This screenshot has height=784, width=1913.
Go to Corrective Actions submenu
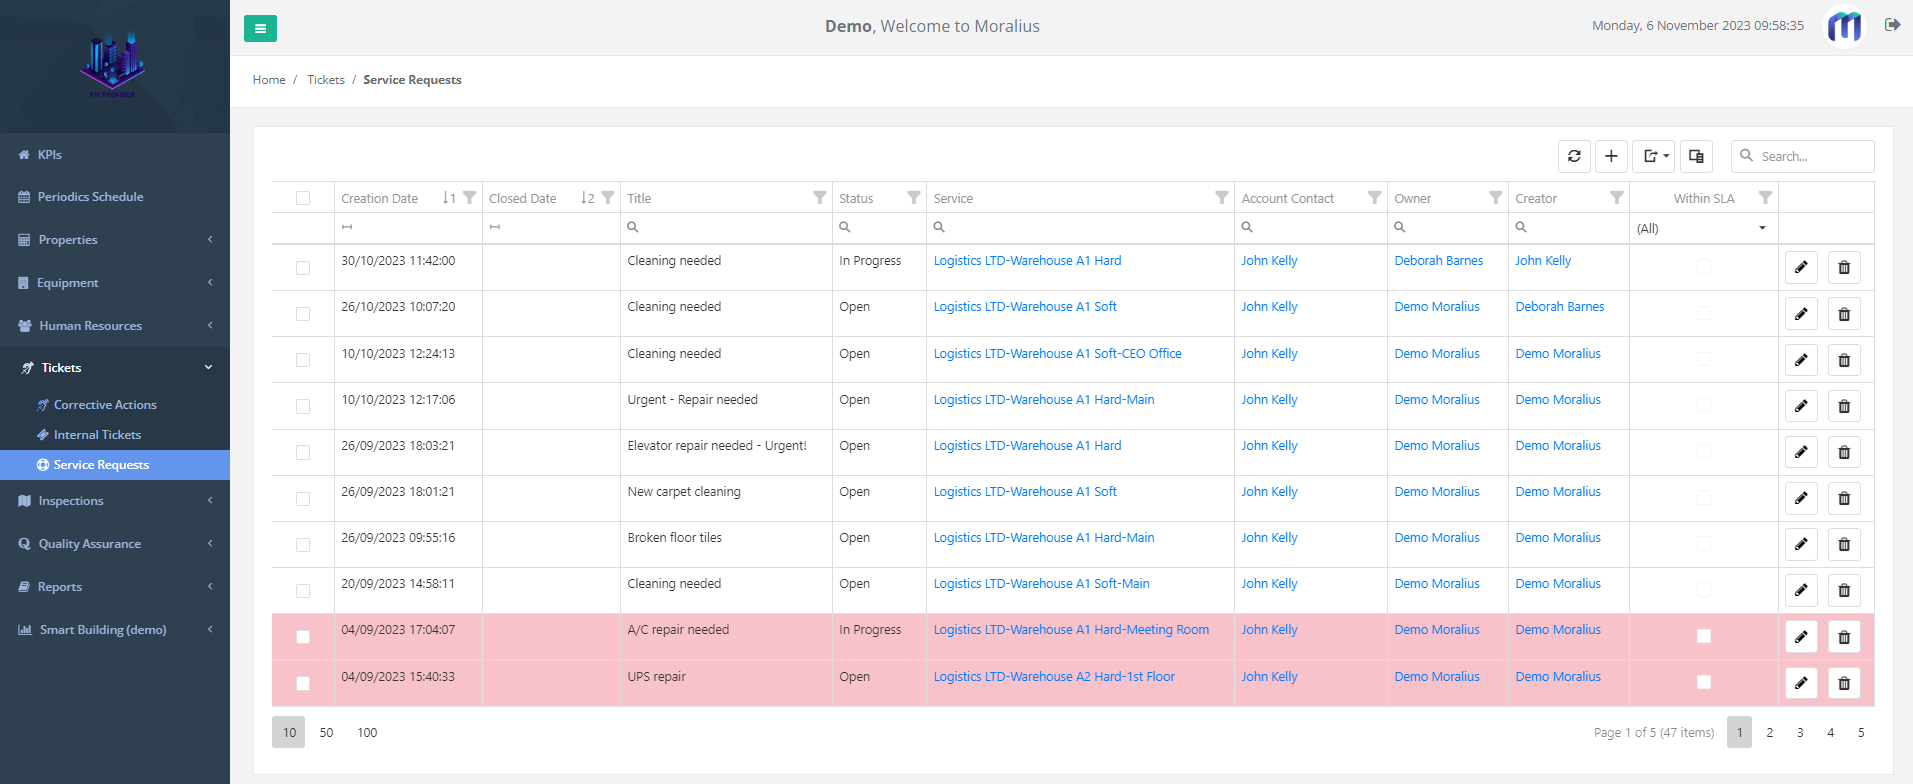pos(115,405)
